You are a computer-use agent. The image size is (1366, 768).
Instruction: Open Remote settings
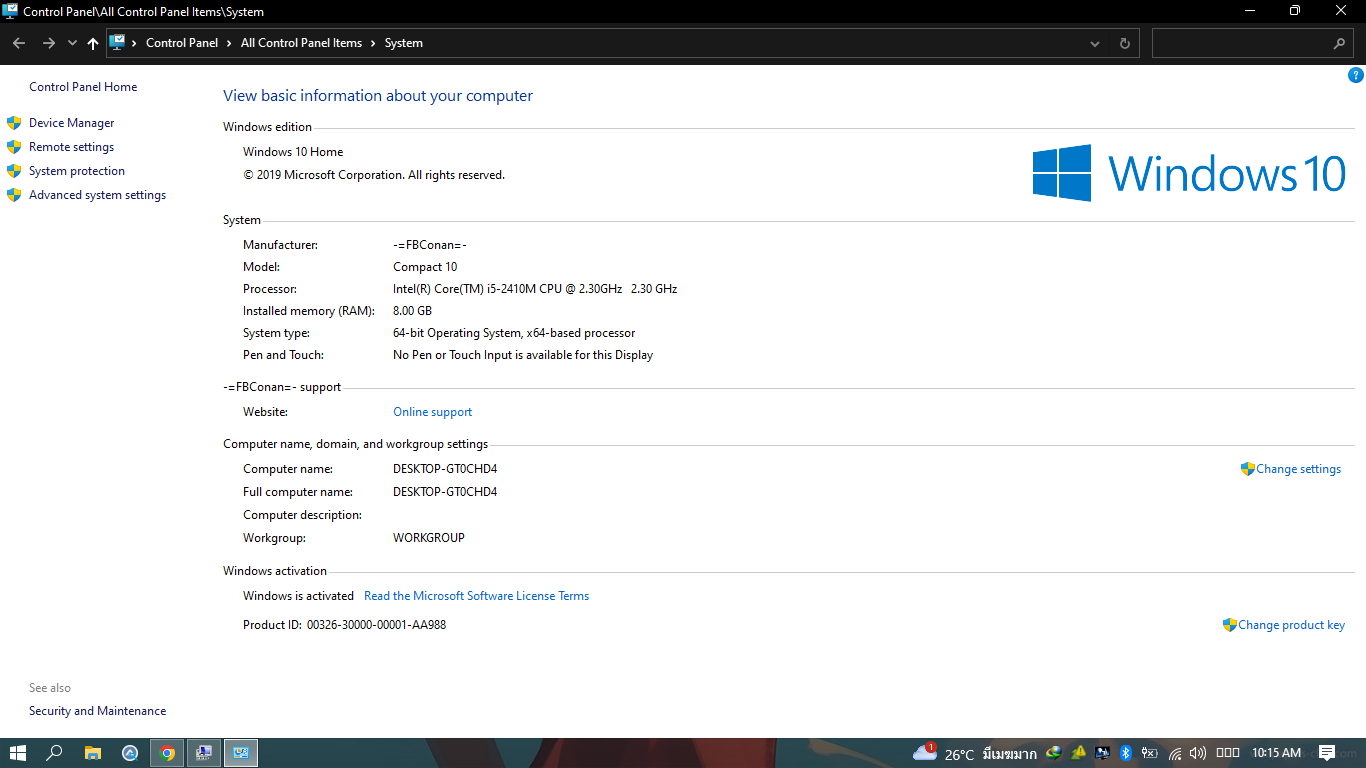coord(71,147)
